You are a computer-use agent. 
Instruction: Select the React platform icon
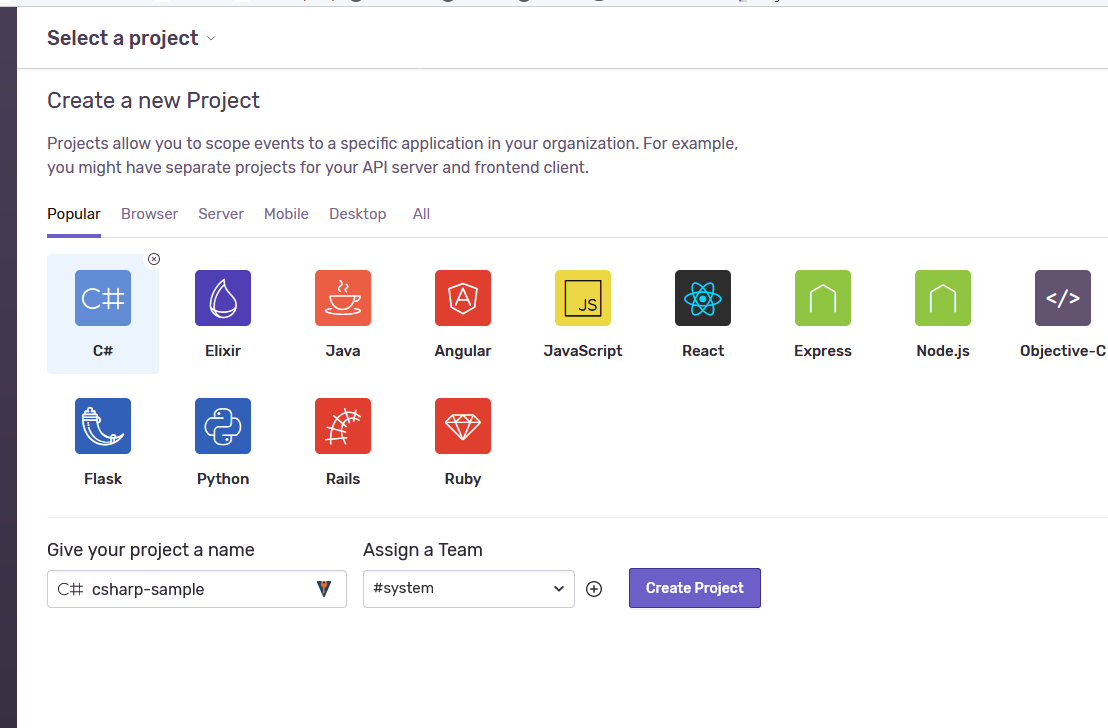pyautogui.click(x=703, y=298)
